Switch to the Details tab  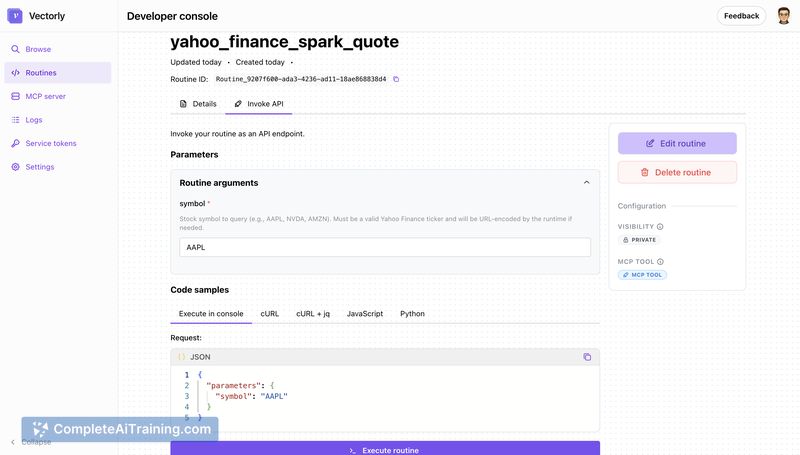pyautogui.click(x=198, y=104)
